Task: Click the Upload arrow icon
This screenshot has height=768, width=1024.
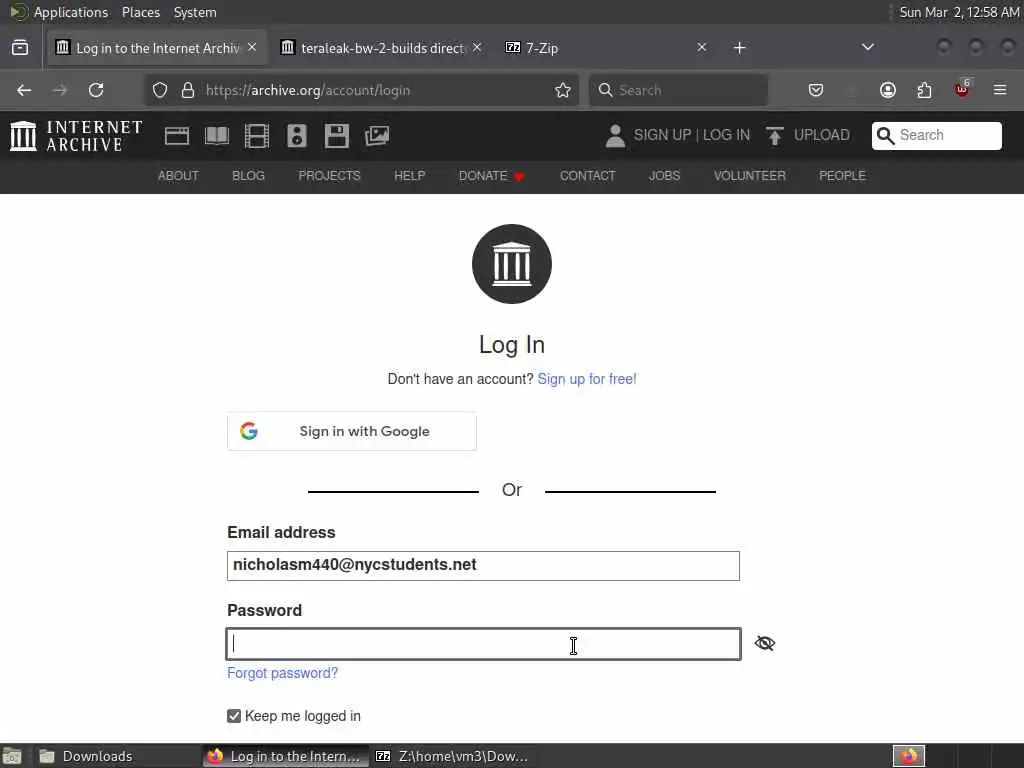Action: [775, 136]
